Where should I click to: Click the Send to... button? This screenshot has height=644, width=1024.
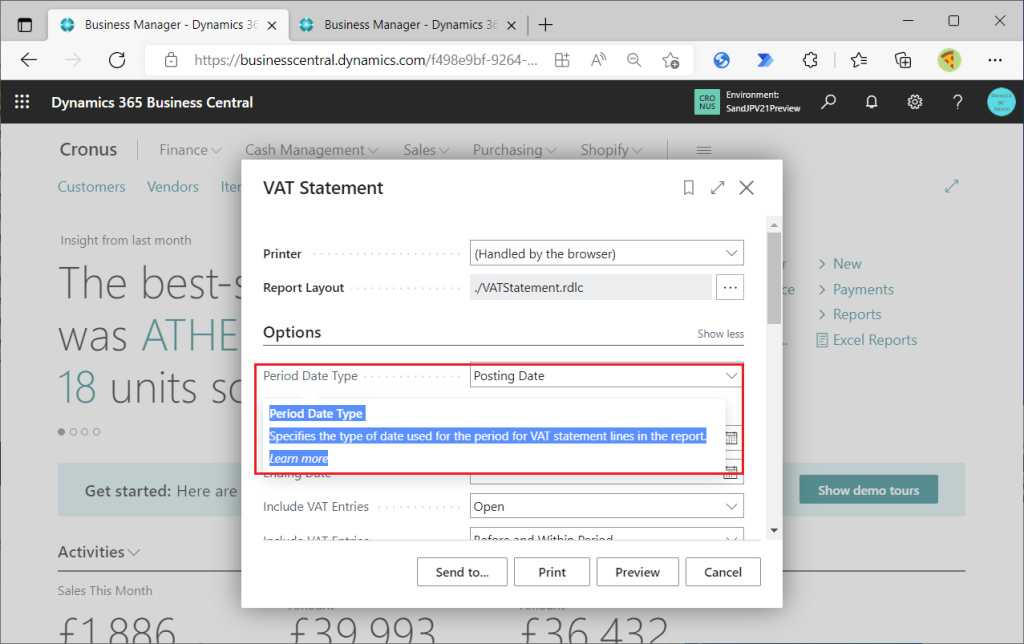[x=462, y=572]
